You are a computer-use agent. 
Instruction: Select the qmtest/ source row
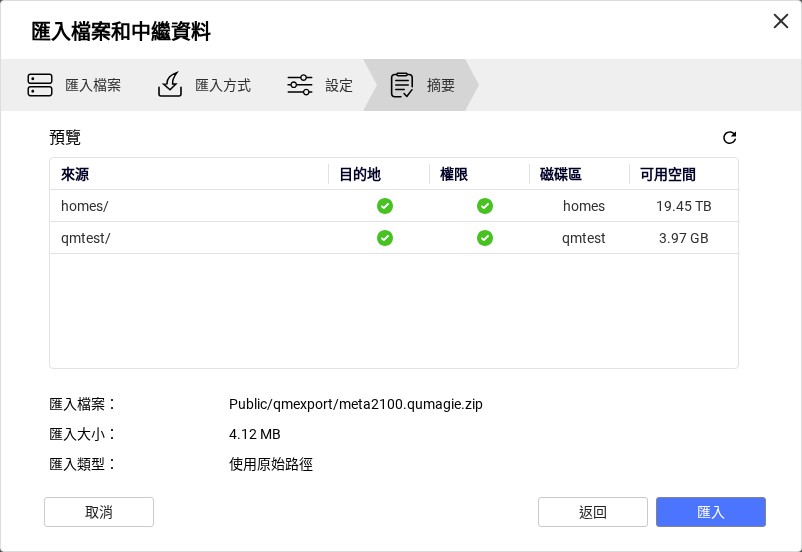click(x=394, y=238)
